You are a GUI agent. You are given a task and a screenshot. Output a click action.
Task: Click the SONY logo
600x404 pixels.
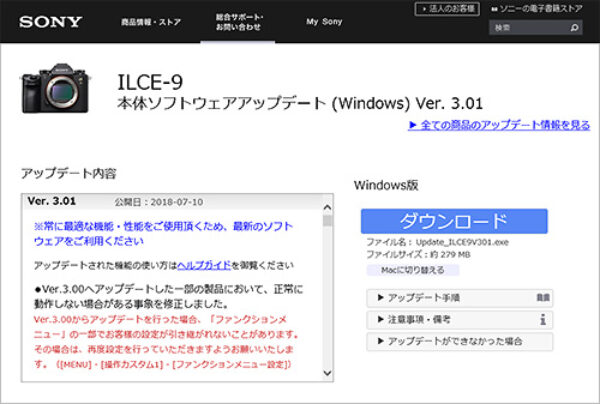[x=51, y=22]
